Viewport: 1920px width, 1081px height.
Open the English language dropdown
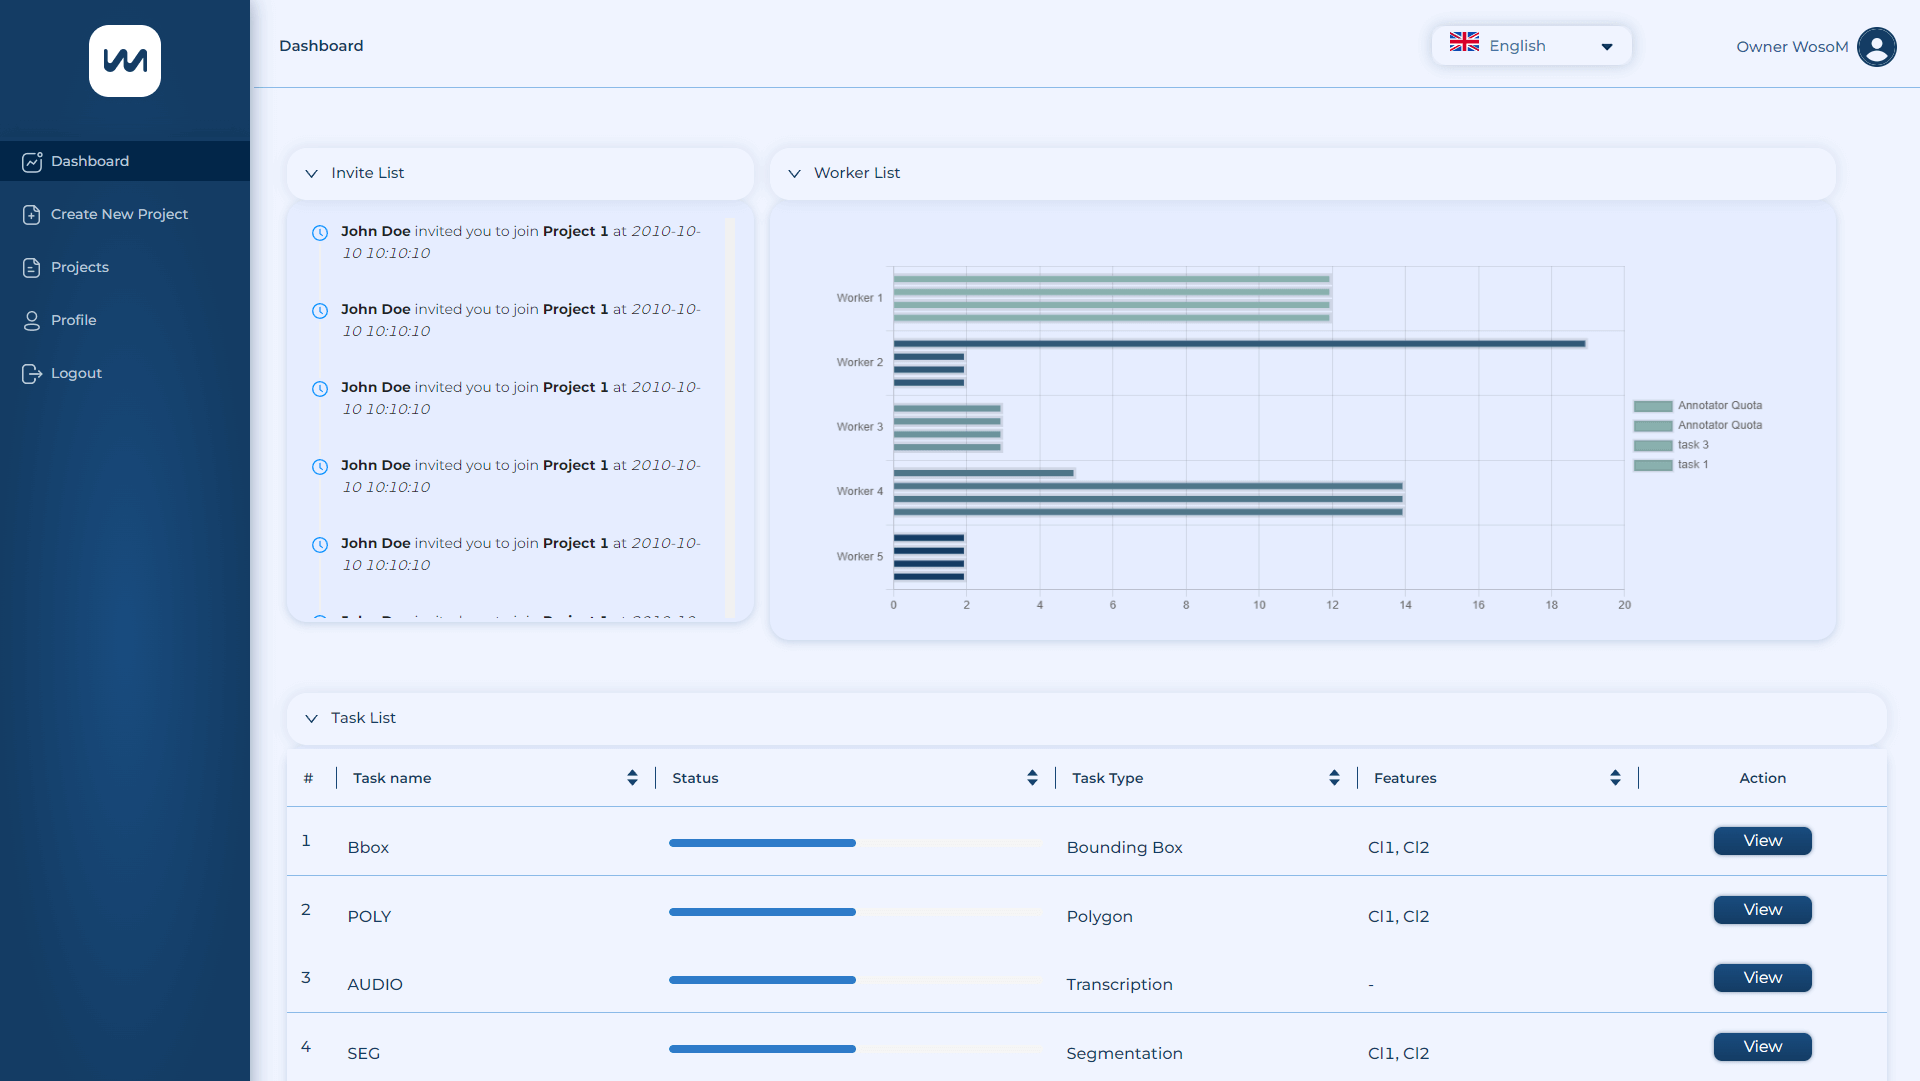pos(1531,46)
